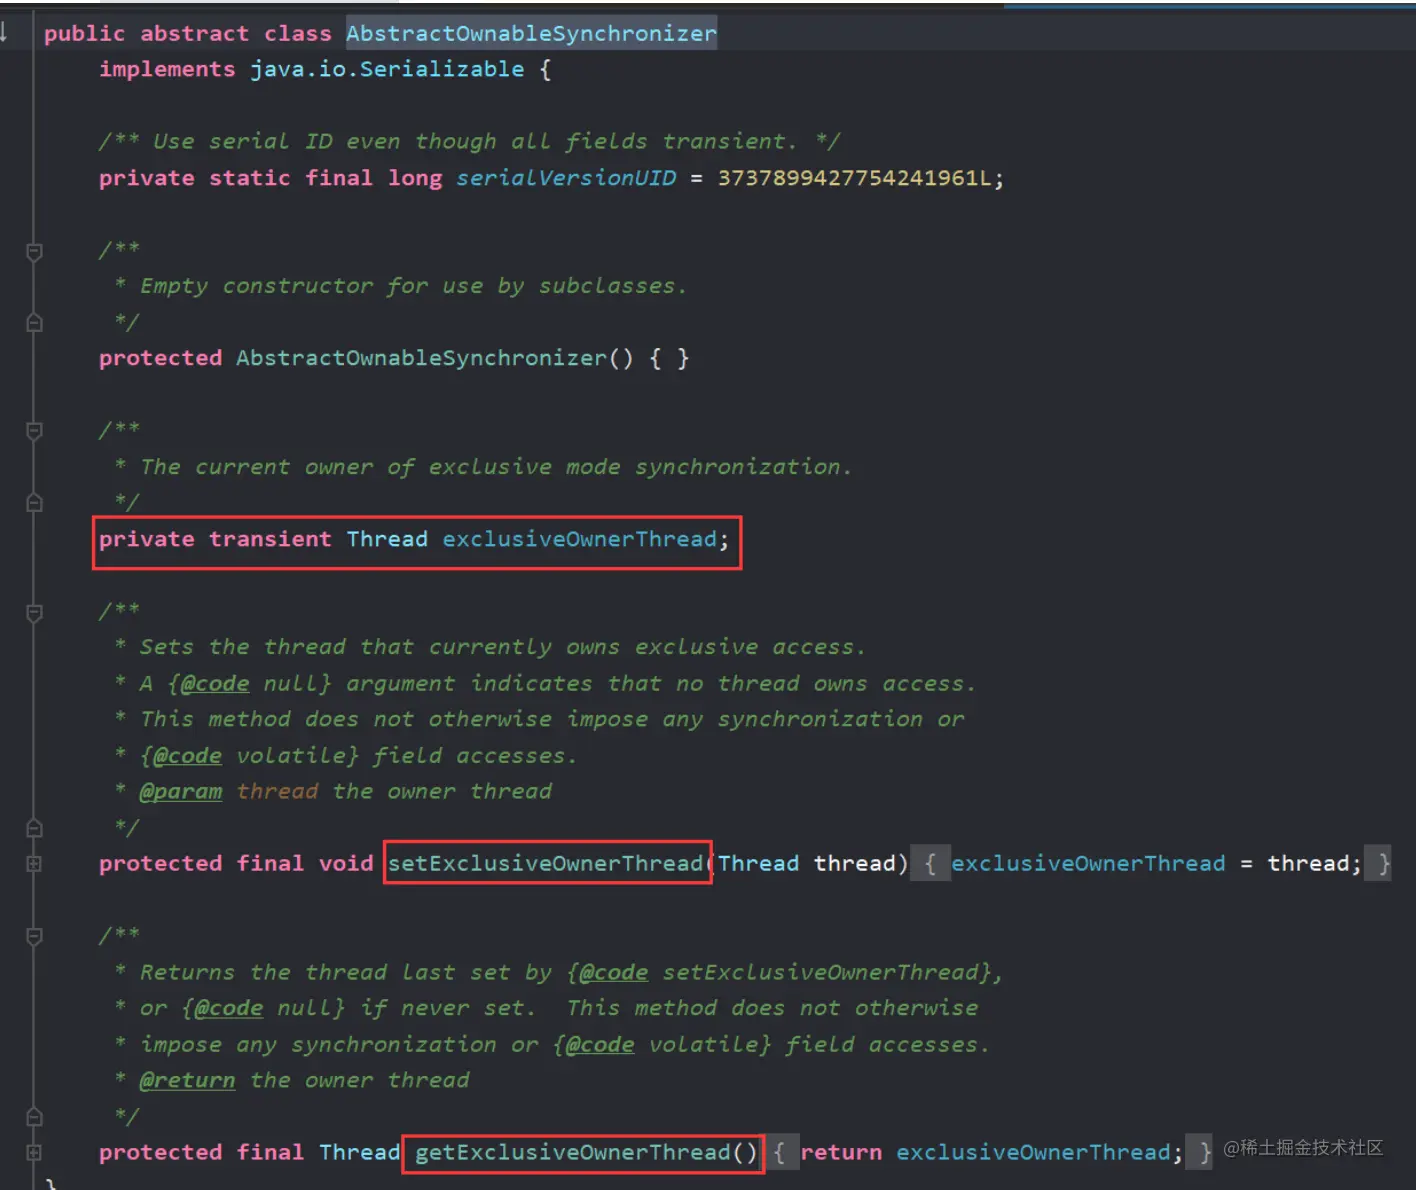Expand the folded getExclusiveOwnerThread method with plus marker

click(x=34, y=1152)
